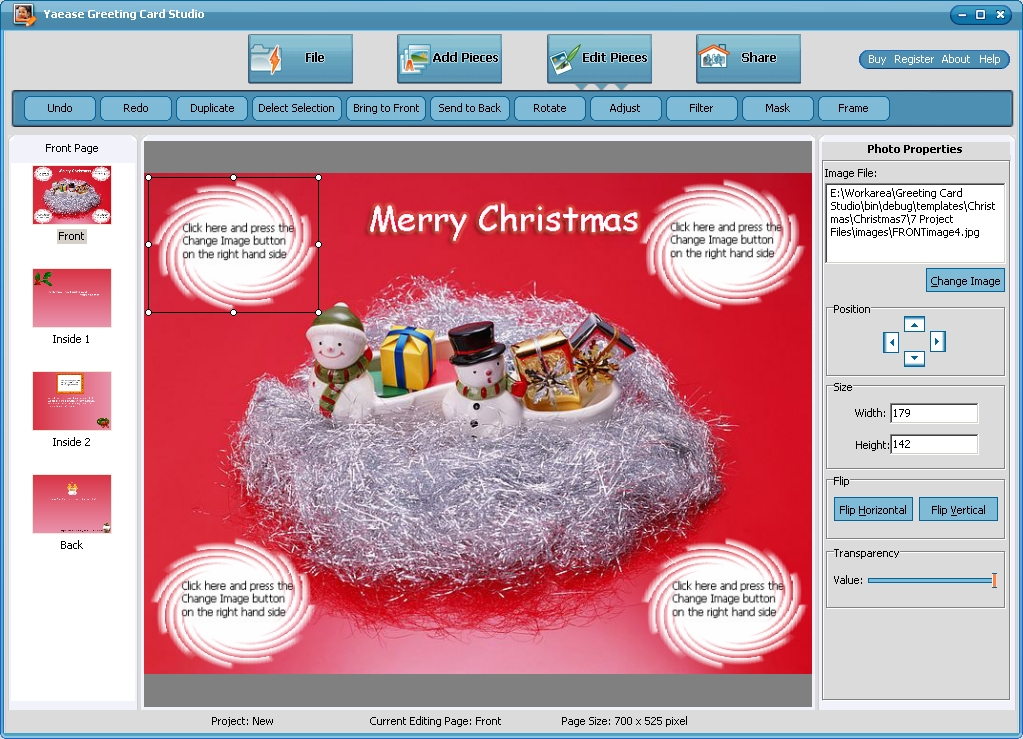Duplicate the selected piece

(212, 108)
